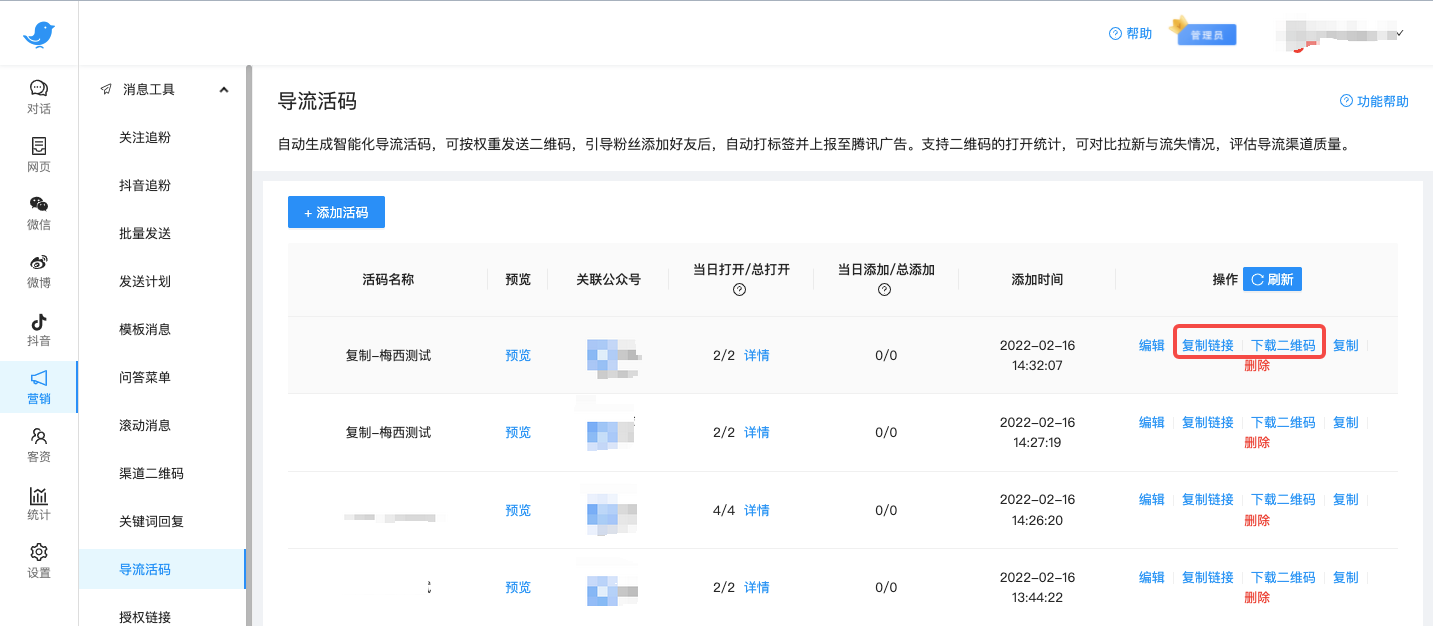Click the 添加活码 button
This screenshot has width=1433, height=626.
(336, 211)
